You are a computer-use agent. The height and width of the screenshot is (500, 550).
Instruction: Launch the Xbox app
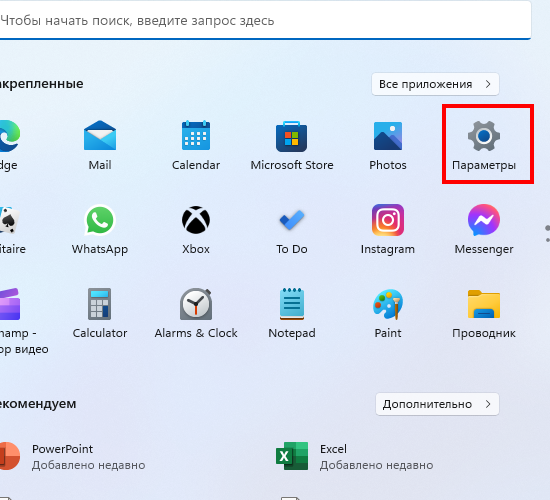click(196, 229)
